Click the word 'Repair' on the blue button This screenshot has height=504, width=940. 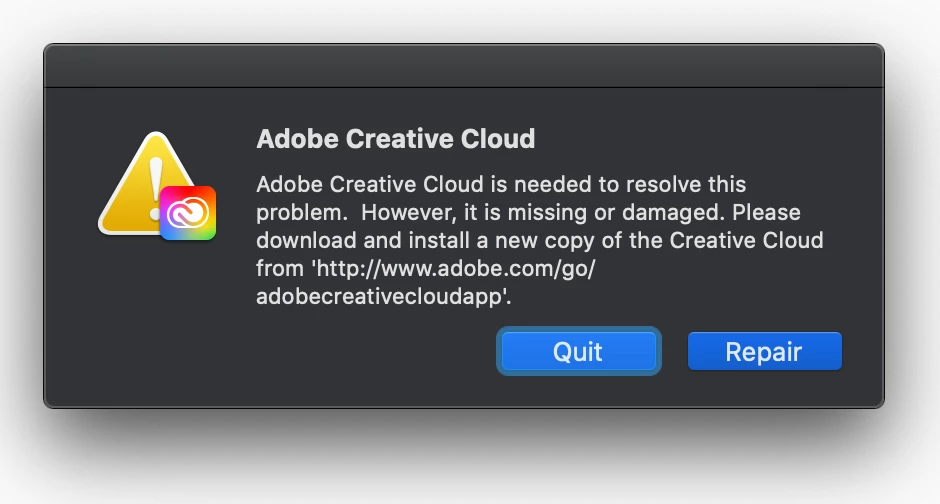764,351
